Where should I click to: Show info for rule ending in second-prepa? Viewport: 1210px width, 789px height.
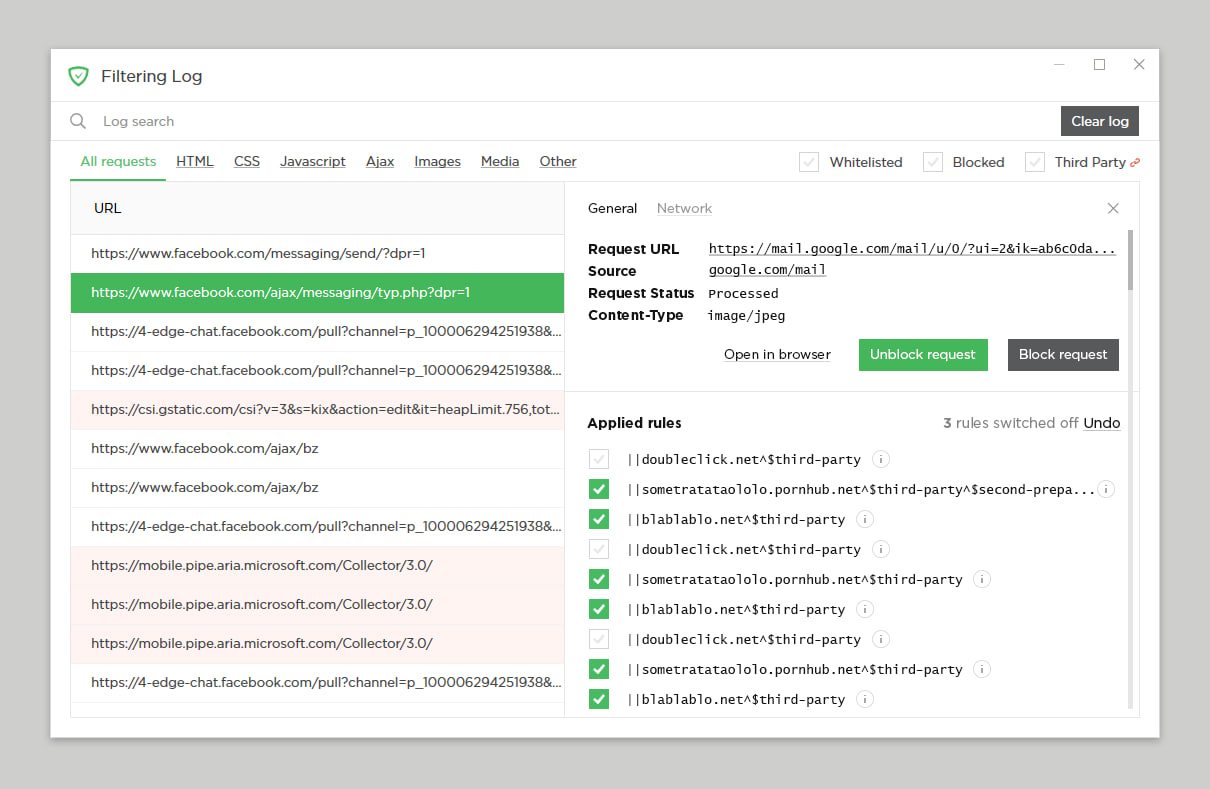(1106, 489)
